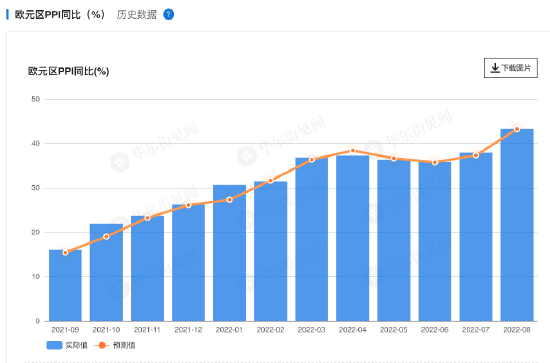
Task: Click the 2022-06 blue bar
Action: [435, 242]
